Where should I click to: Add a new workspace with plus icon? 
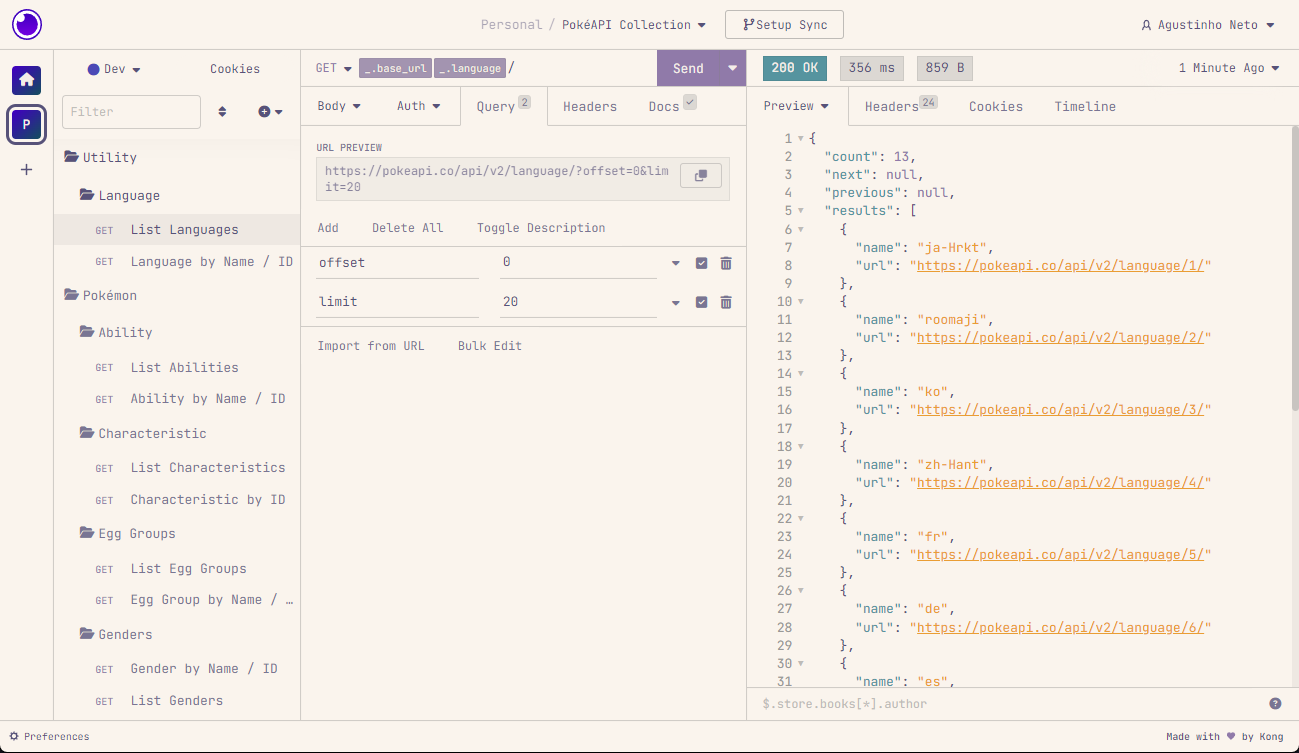coord(27,170)
